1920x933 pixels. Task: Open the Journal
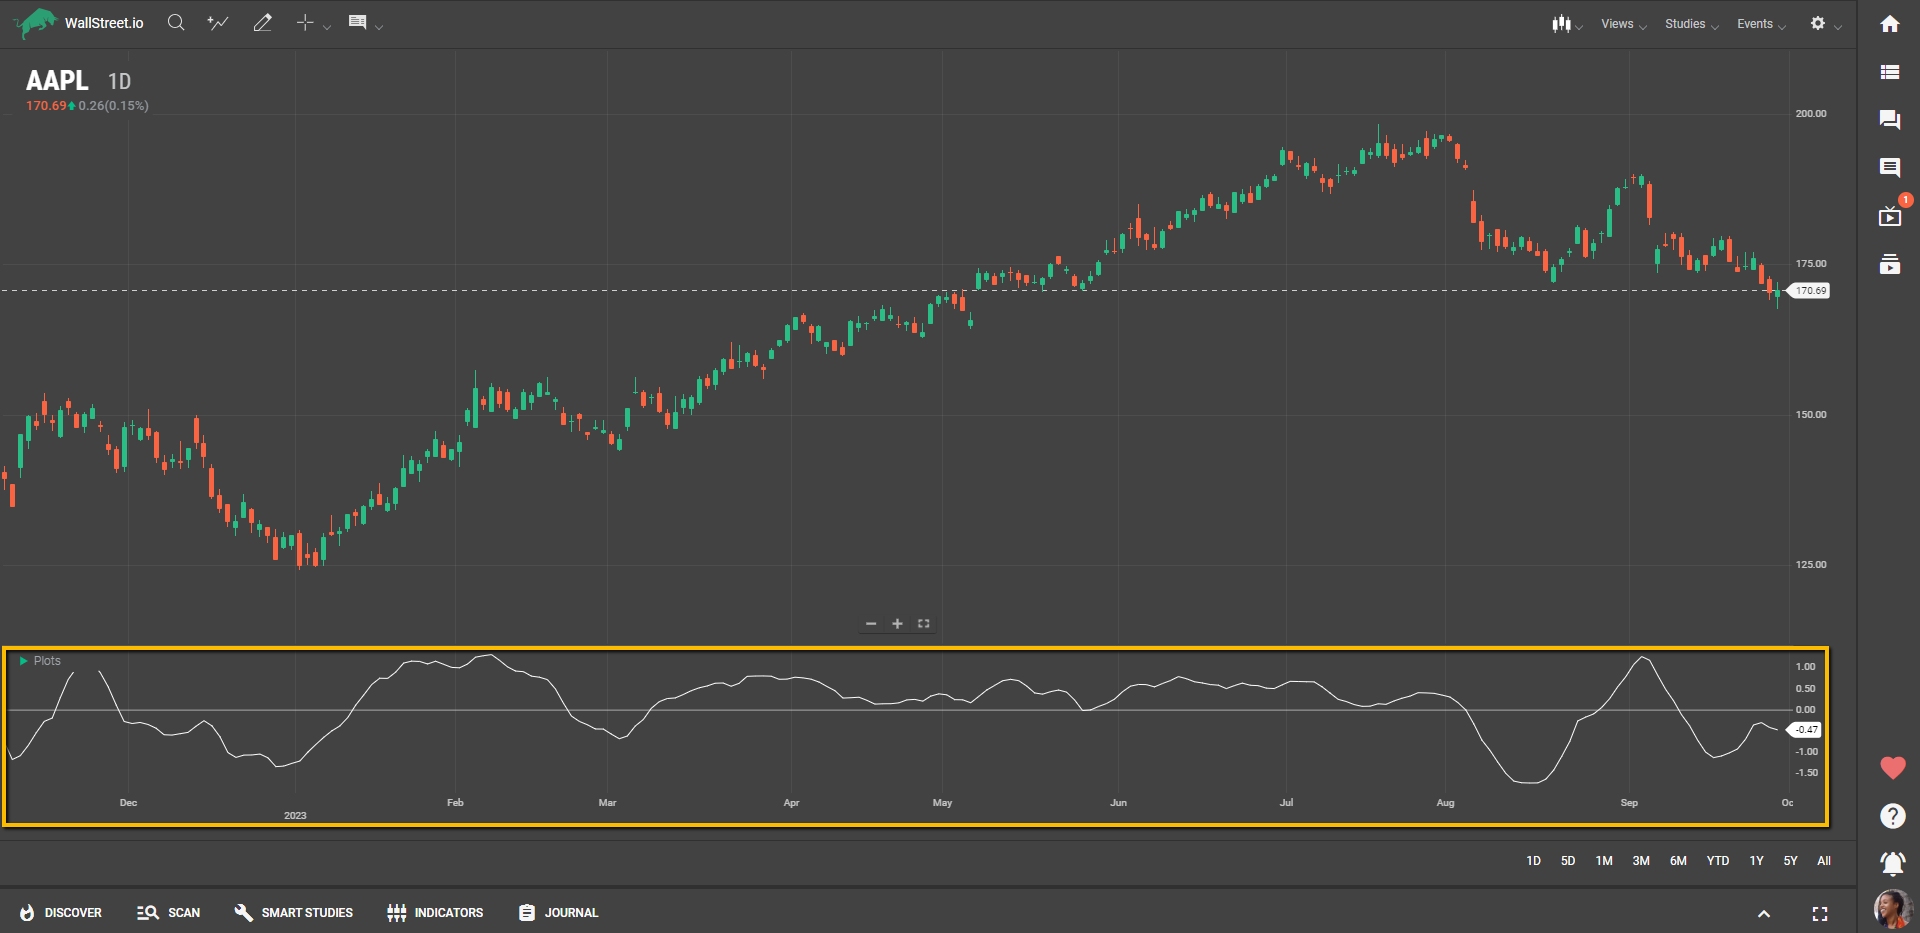click(558, 913)
